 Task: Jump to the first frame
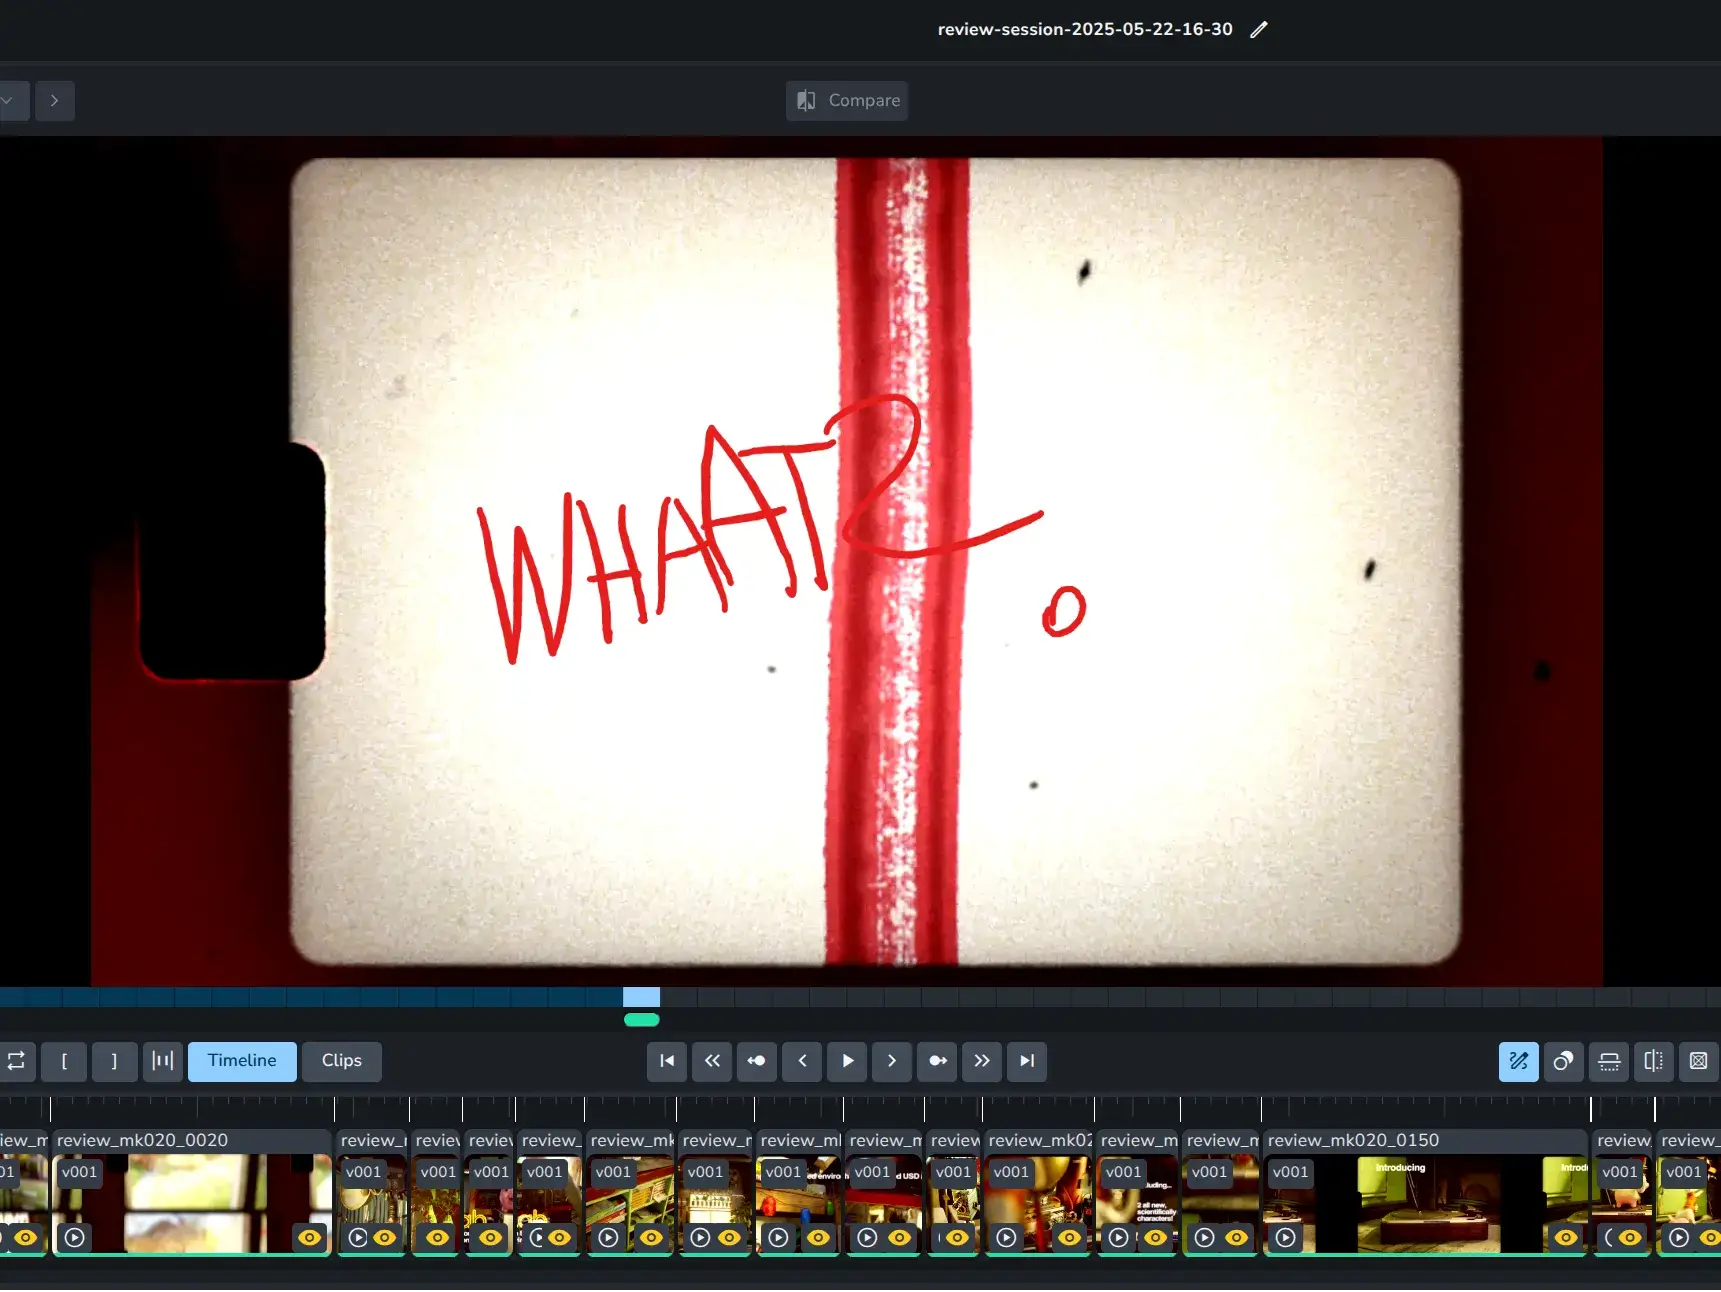[x=667, y=1061]
